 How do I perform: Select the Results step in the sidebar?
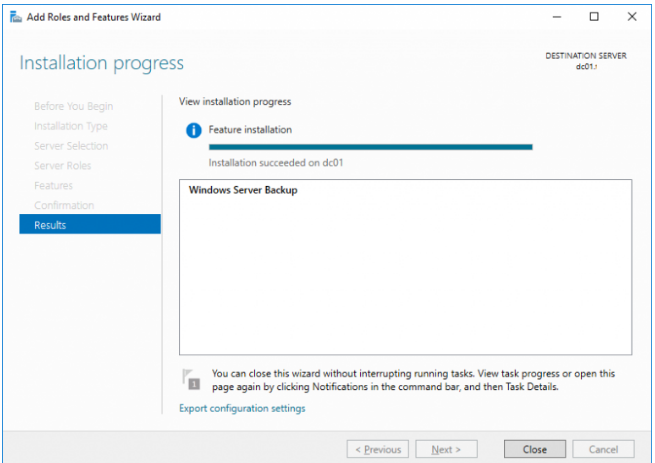tap(90, 224)
